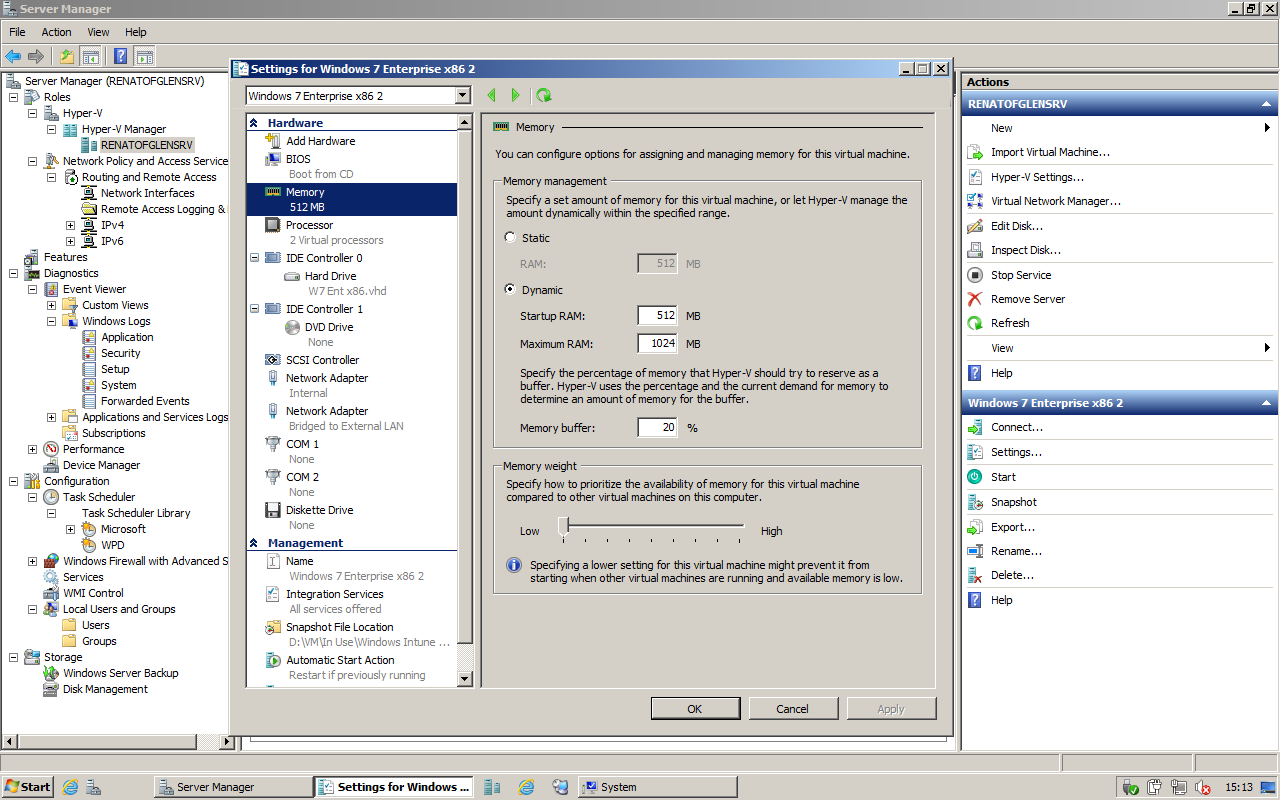1280x800 pixels.
Task: Click Edit Disk action
Action: click(x=1016, y=226)
